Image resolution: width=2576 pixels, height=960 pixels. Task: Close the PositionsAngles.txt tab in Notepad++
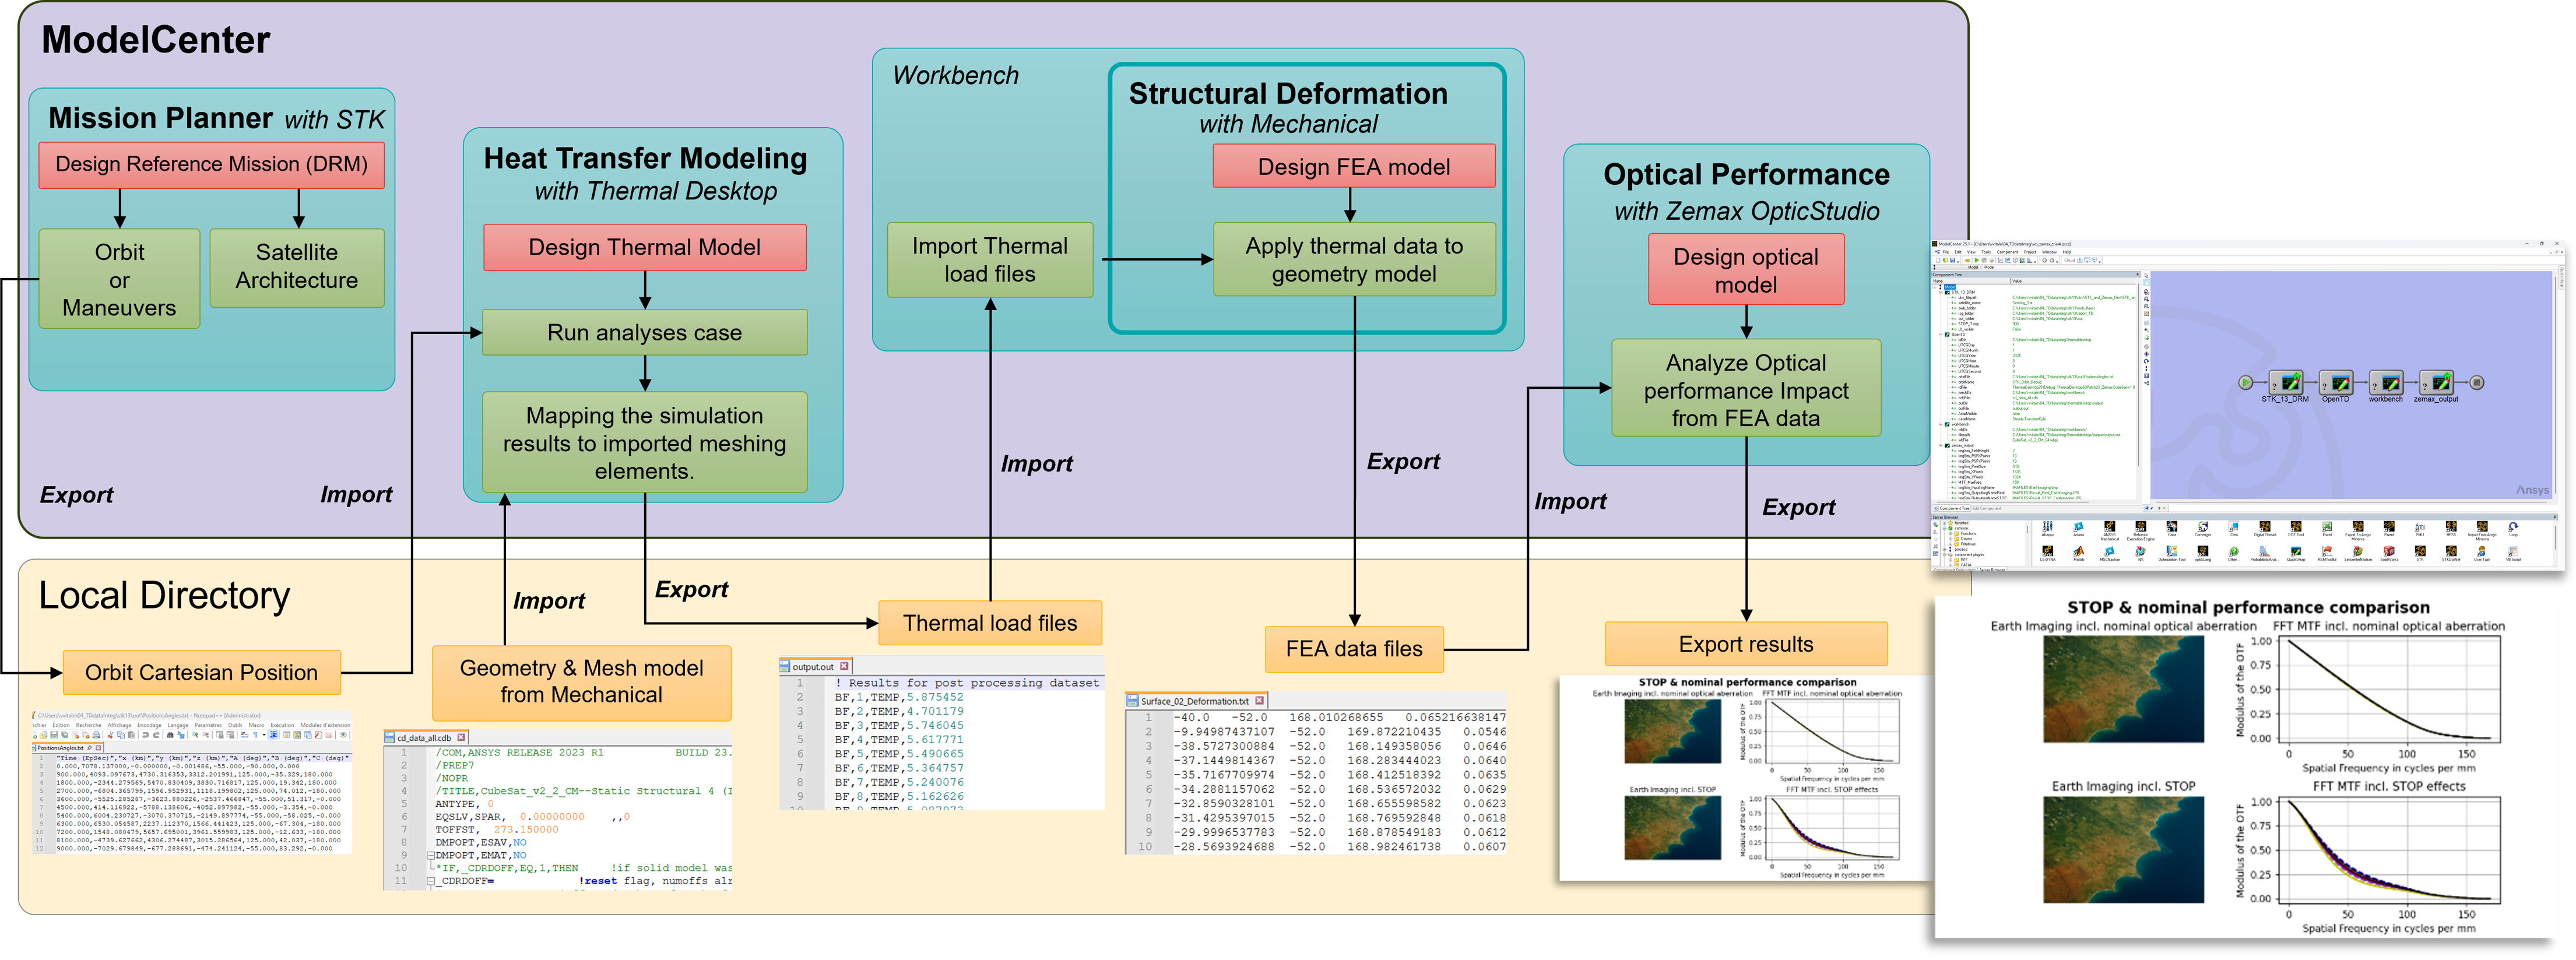tap(98, 748)
